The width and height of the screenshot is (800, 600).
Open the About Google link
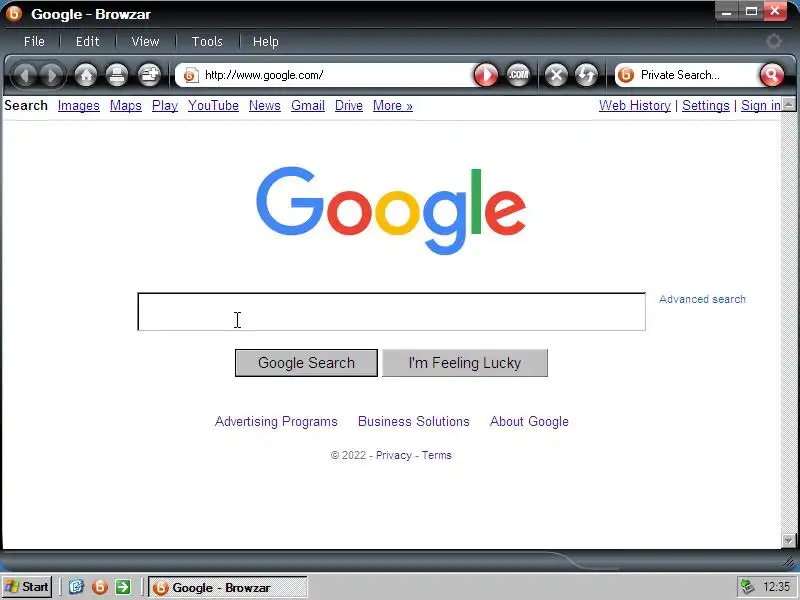tap(529, 421)
